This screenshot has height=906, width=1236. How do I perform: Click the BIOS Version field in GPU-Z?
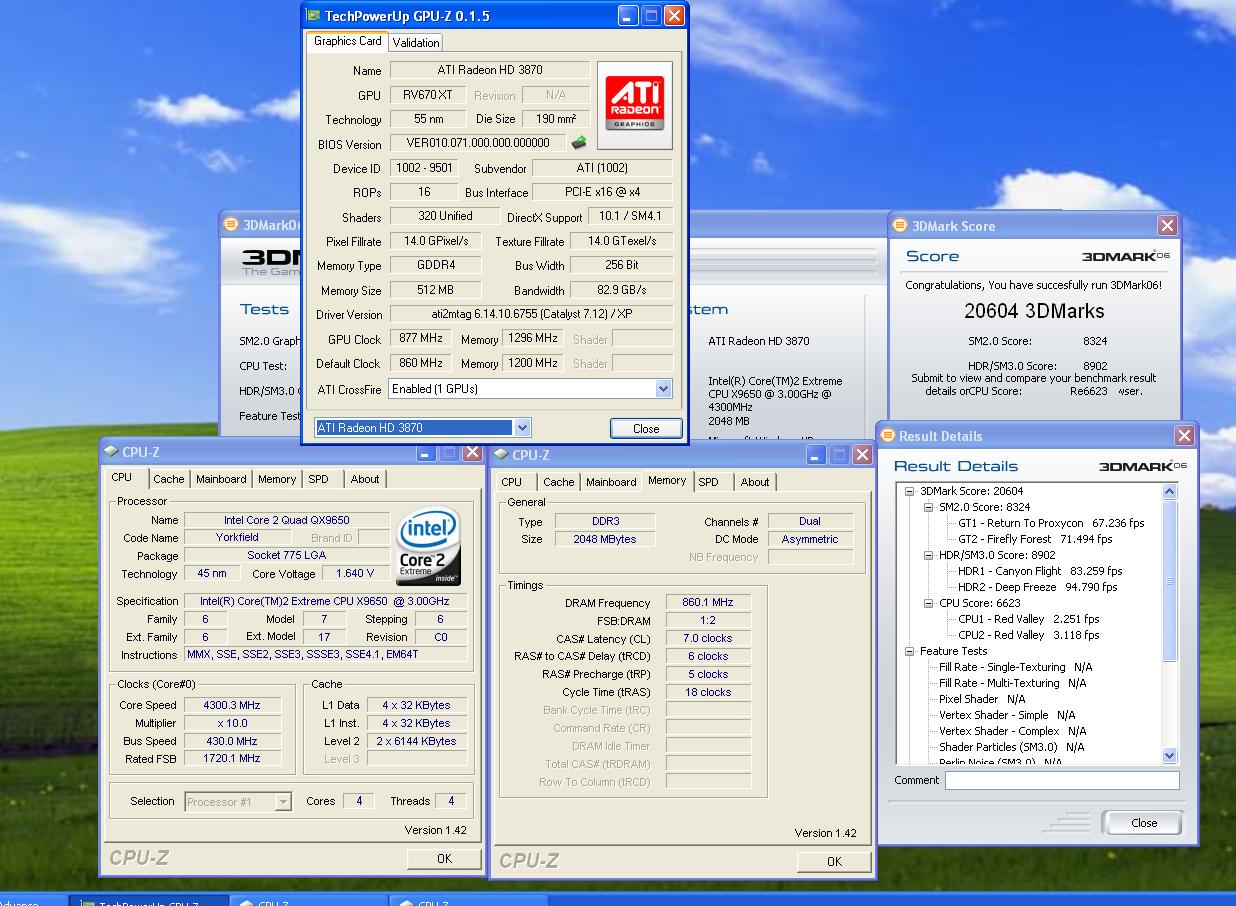[478, 143]
